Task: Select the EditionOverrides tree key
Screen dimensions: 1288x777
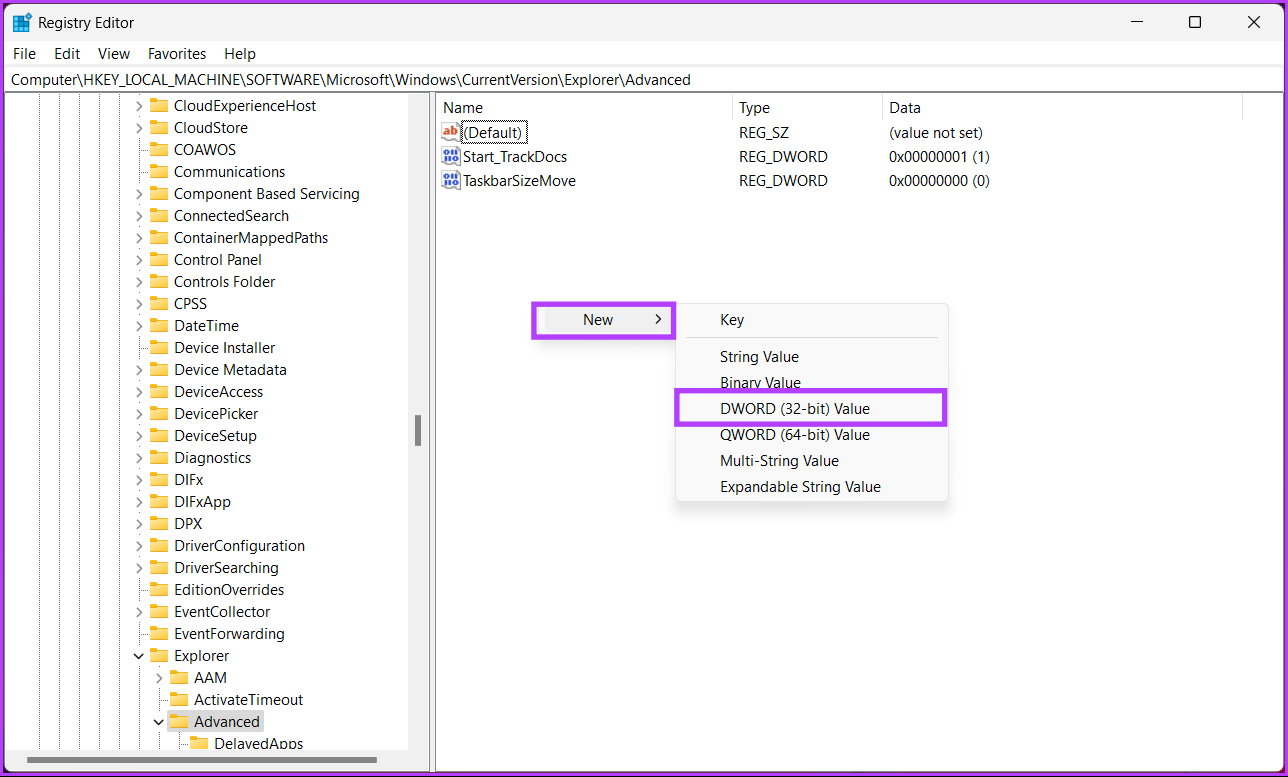Action: click(x=229, y=590)
